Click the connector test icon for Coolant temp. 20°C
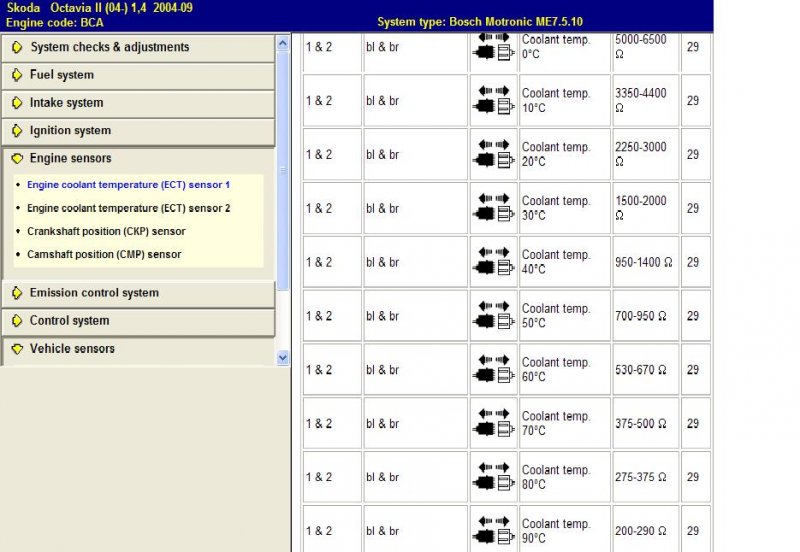 tap(493, 154)
